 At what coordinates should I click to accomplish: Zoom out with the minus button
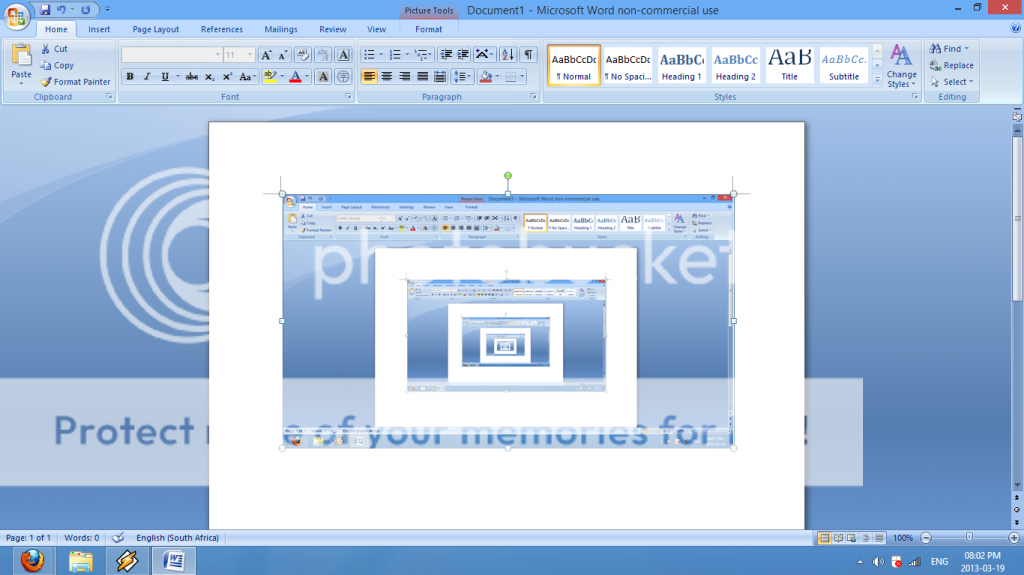925,538
